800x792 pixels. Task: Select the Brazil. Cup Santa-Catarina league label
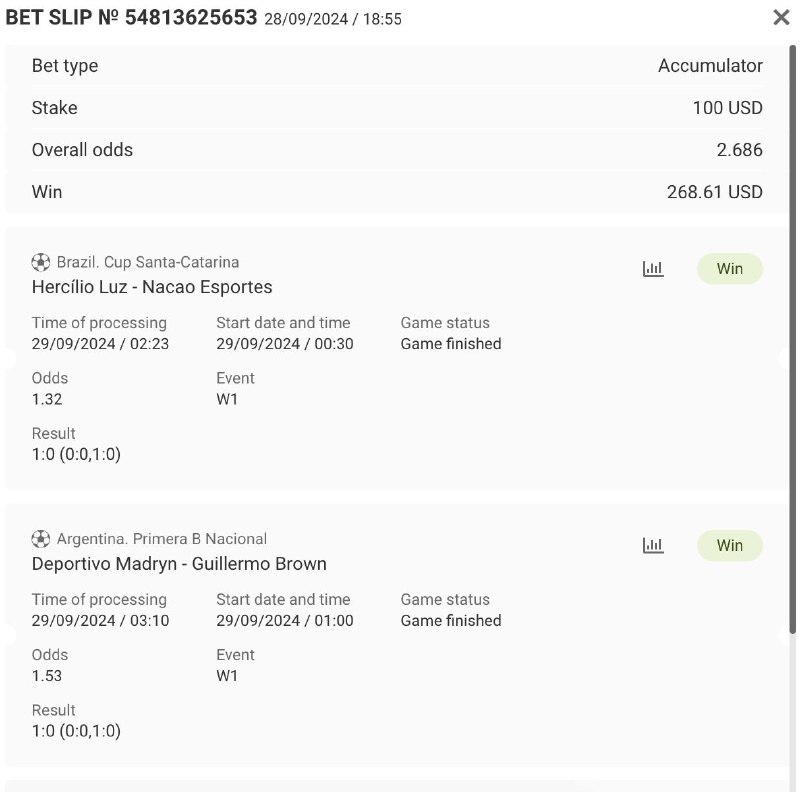click(148, 262)
